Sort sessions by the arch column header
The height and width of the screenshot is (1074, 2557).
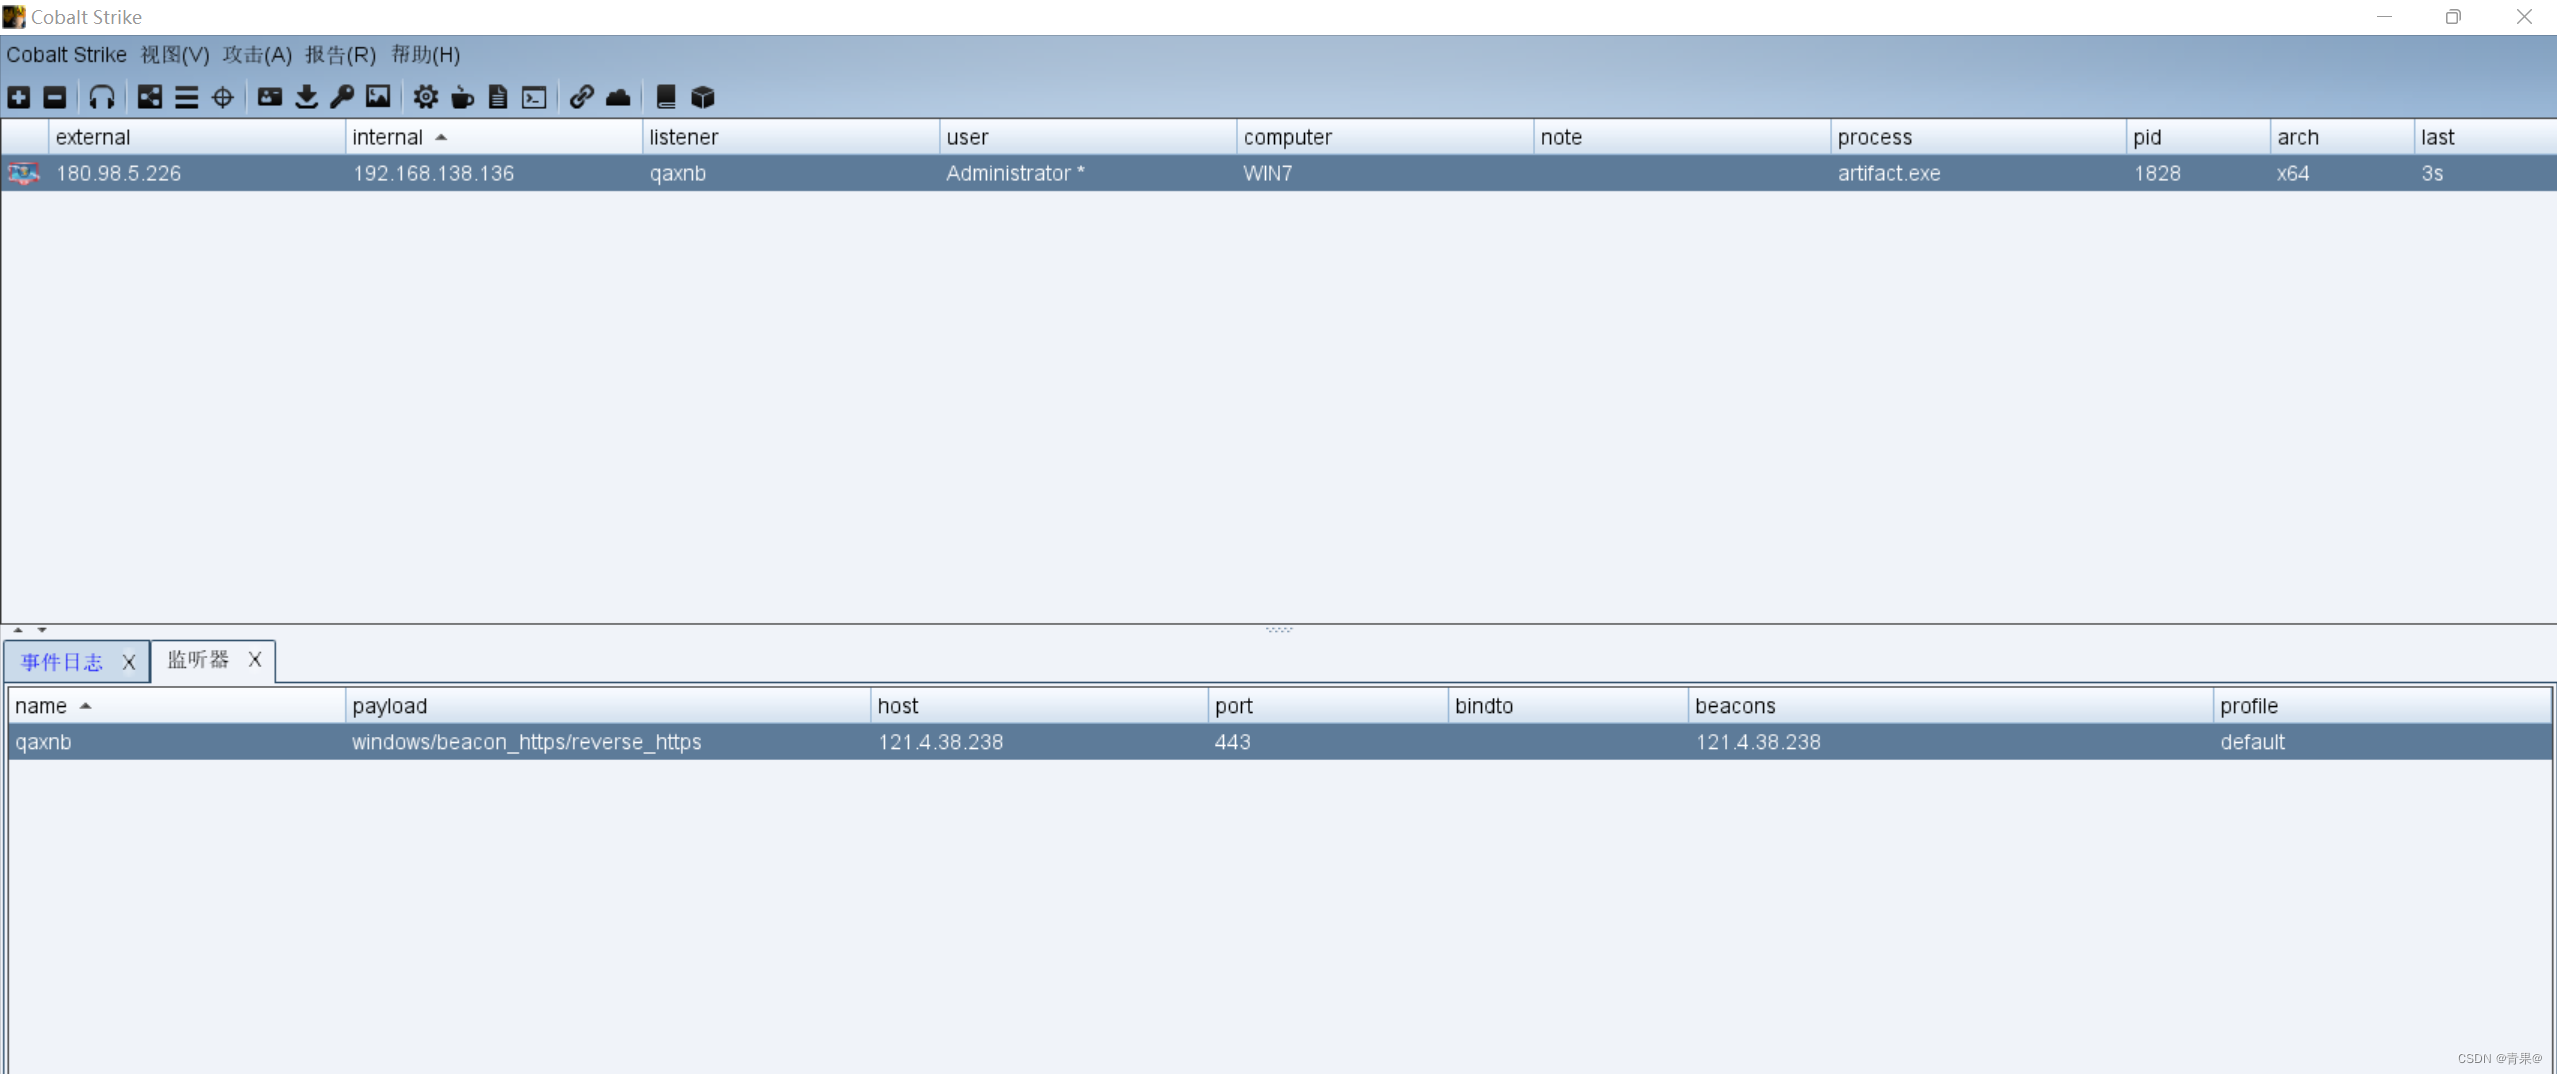(2342, 137)
